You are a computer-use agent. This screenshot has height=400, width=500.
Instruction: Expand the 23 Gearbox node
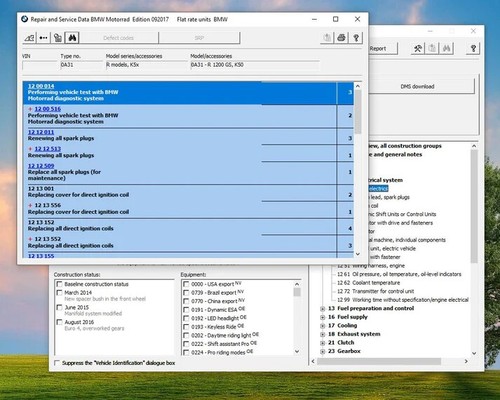323,351
